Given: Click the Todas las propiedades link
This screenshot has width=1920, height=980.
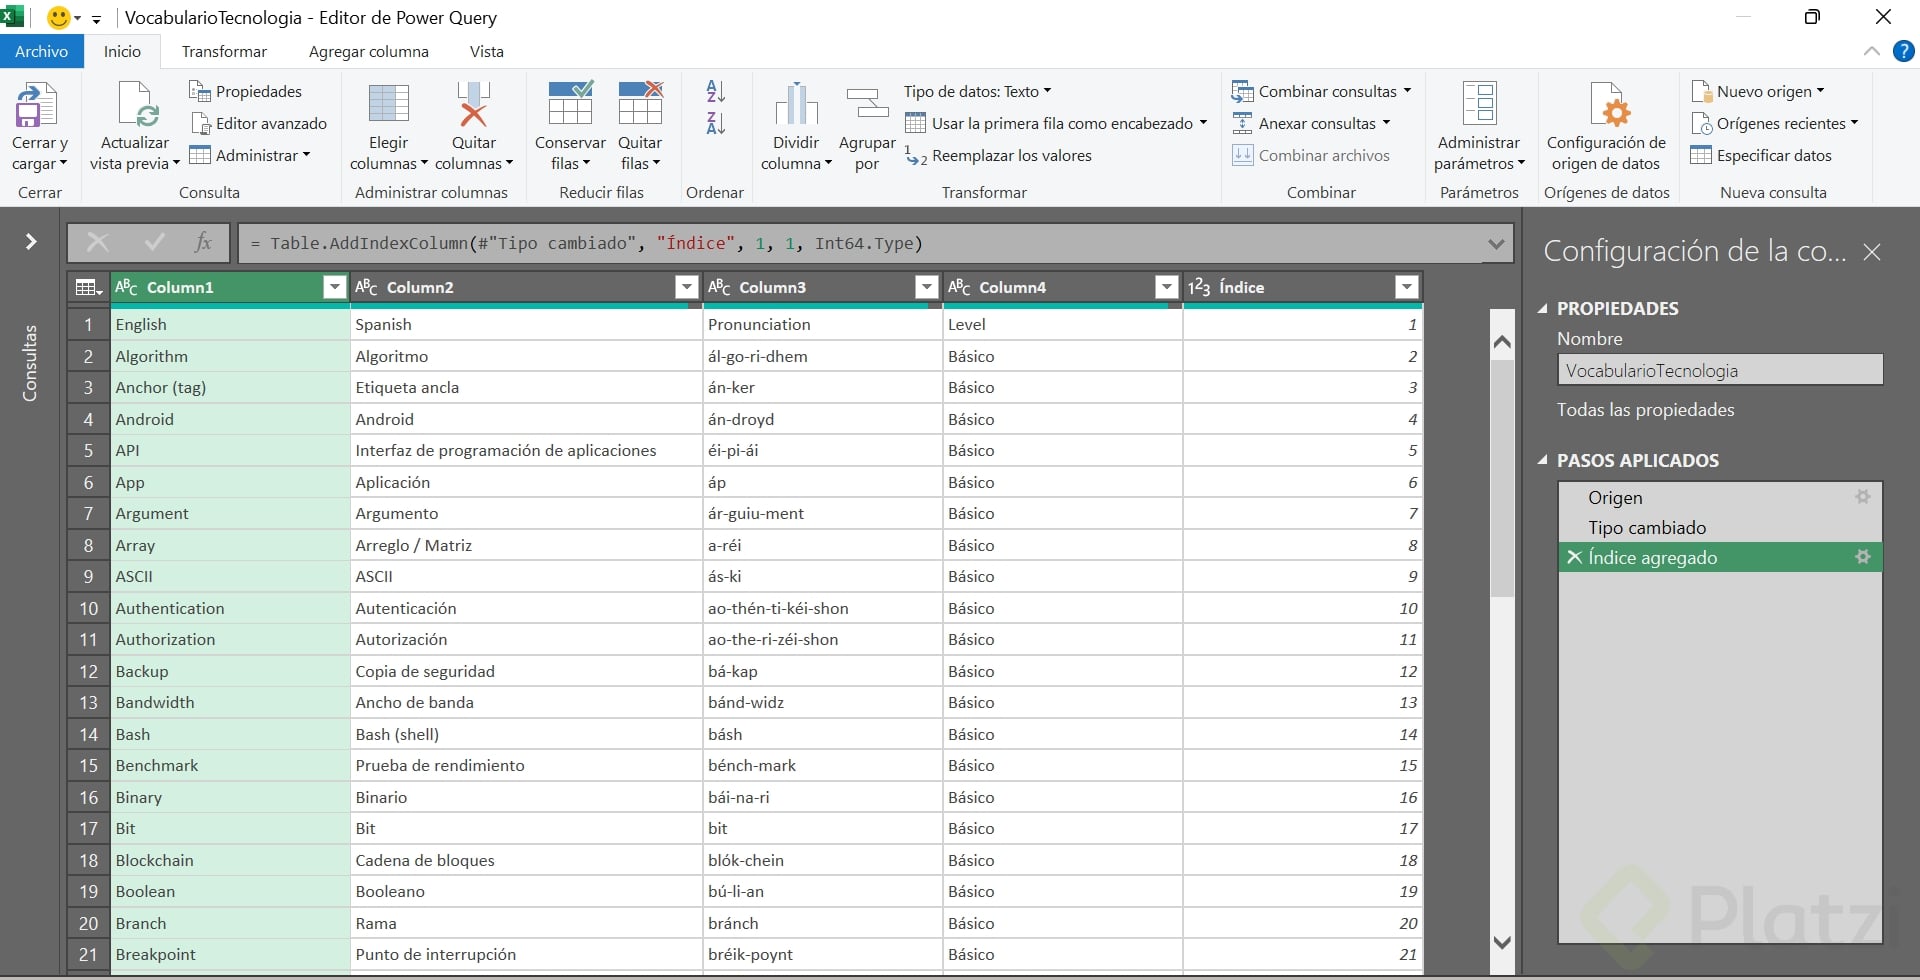Looking at the screenshot, I should [x=1645, y=410].
